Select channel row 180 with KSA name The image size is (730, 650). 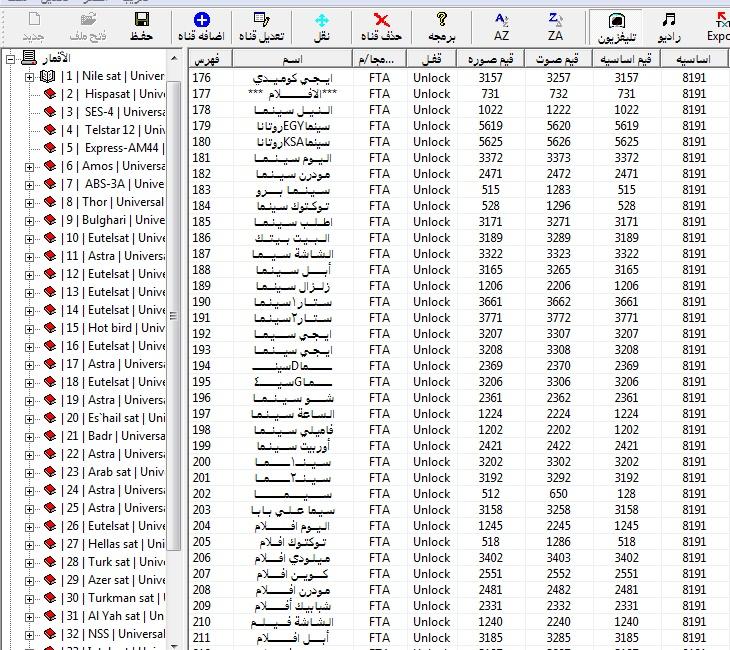tap(459, 142)
